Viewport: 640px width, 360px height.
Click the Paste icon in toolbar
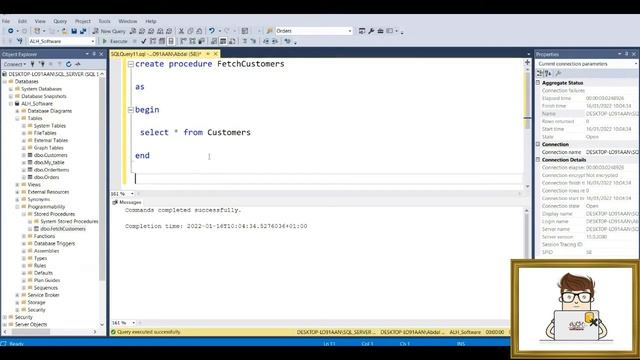pyautogui.click(x=199, y=31)
